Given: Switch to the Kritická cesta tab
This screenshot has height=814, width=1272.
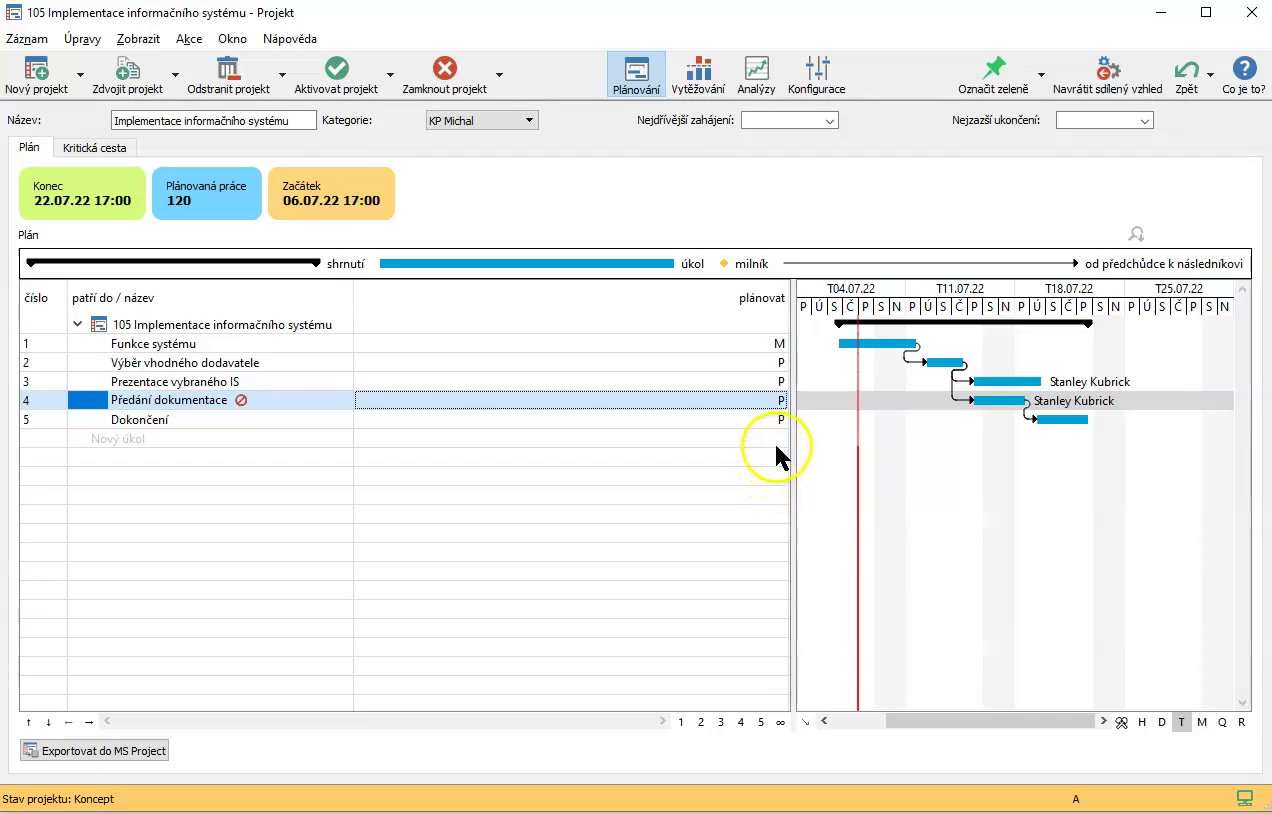Looking at the screenshot, I should coord(94,148).
